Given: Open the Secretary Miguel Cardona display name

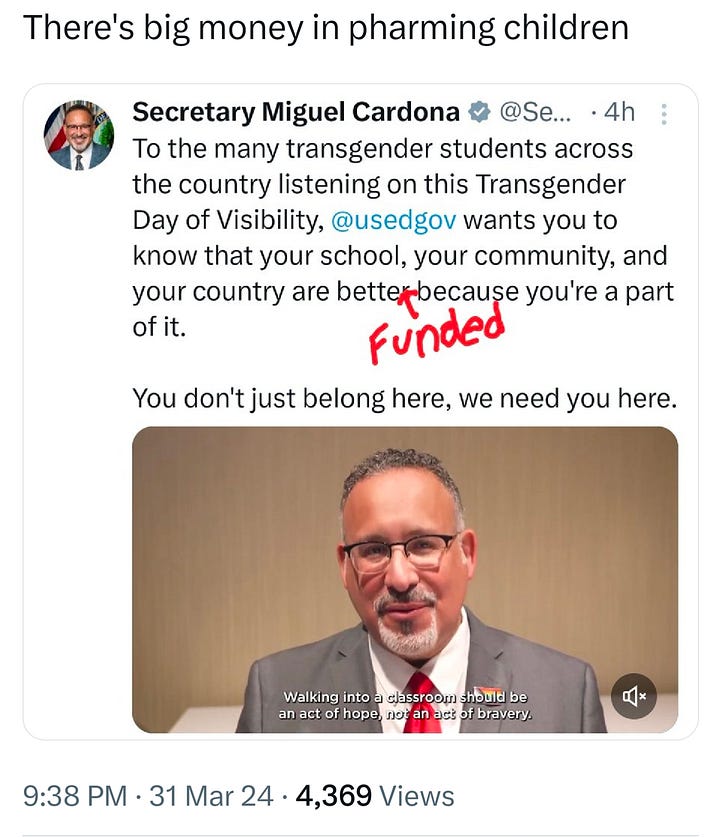Looking at the screenshot, I should (296, 112).
